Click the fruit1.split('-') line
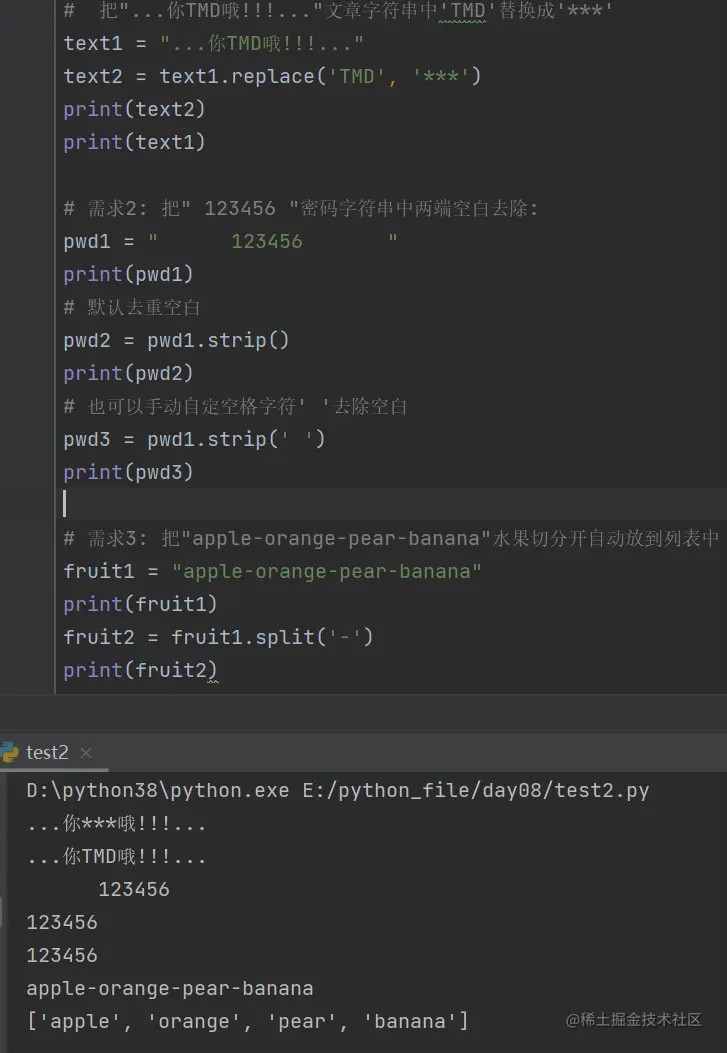 (218, 637)
